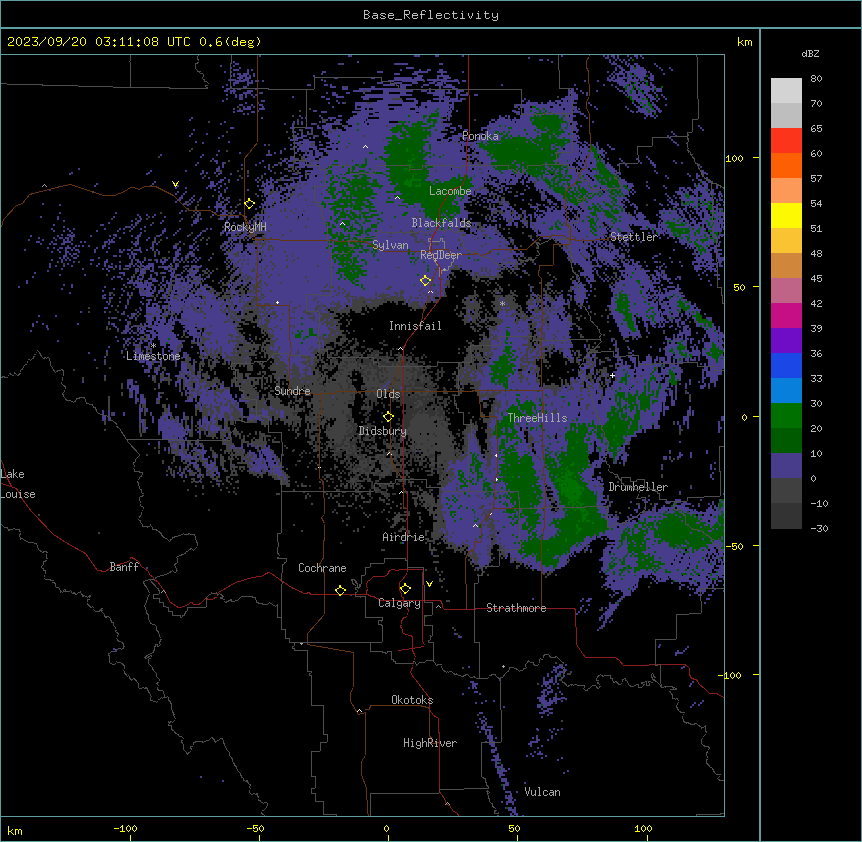Pick the dark gray swatch between -10 and -30 dBZ
Viewport: 862px width, 842px height.
(786, 516)
